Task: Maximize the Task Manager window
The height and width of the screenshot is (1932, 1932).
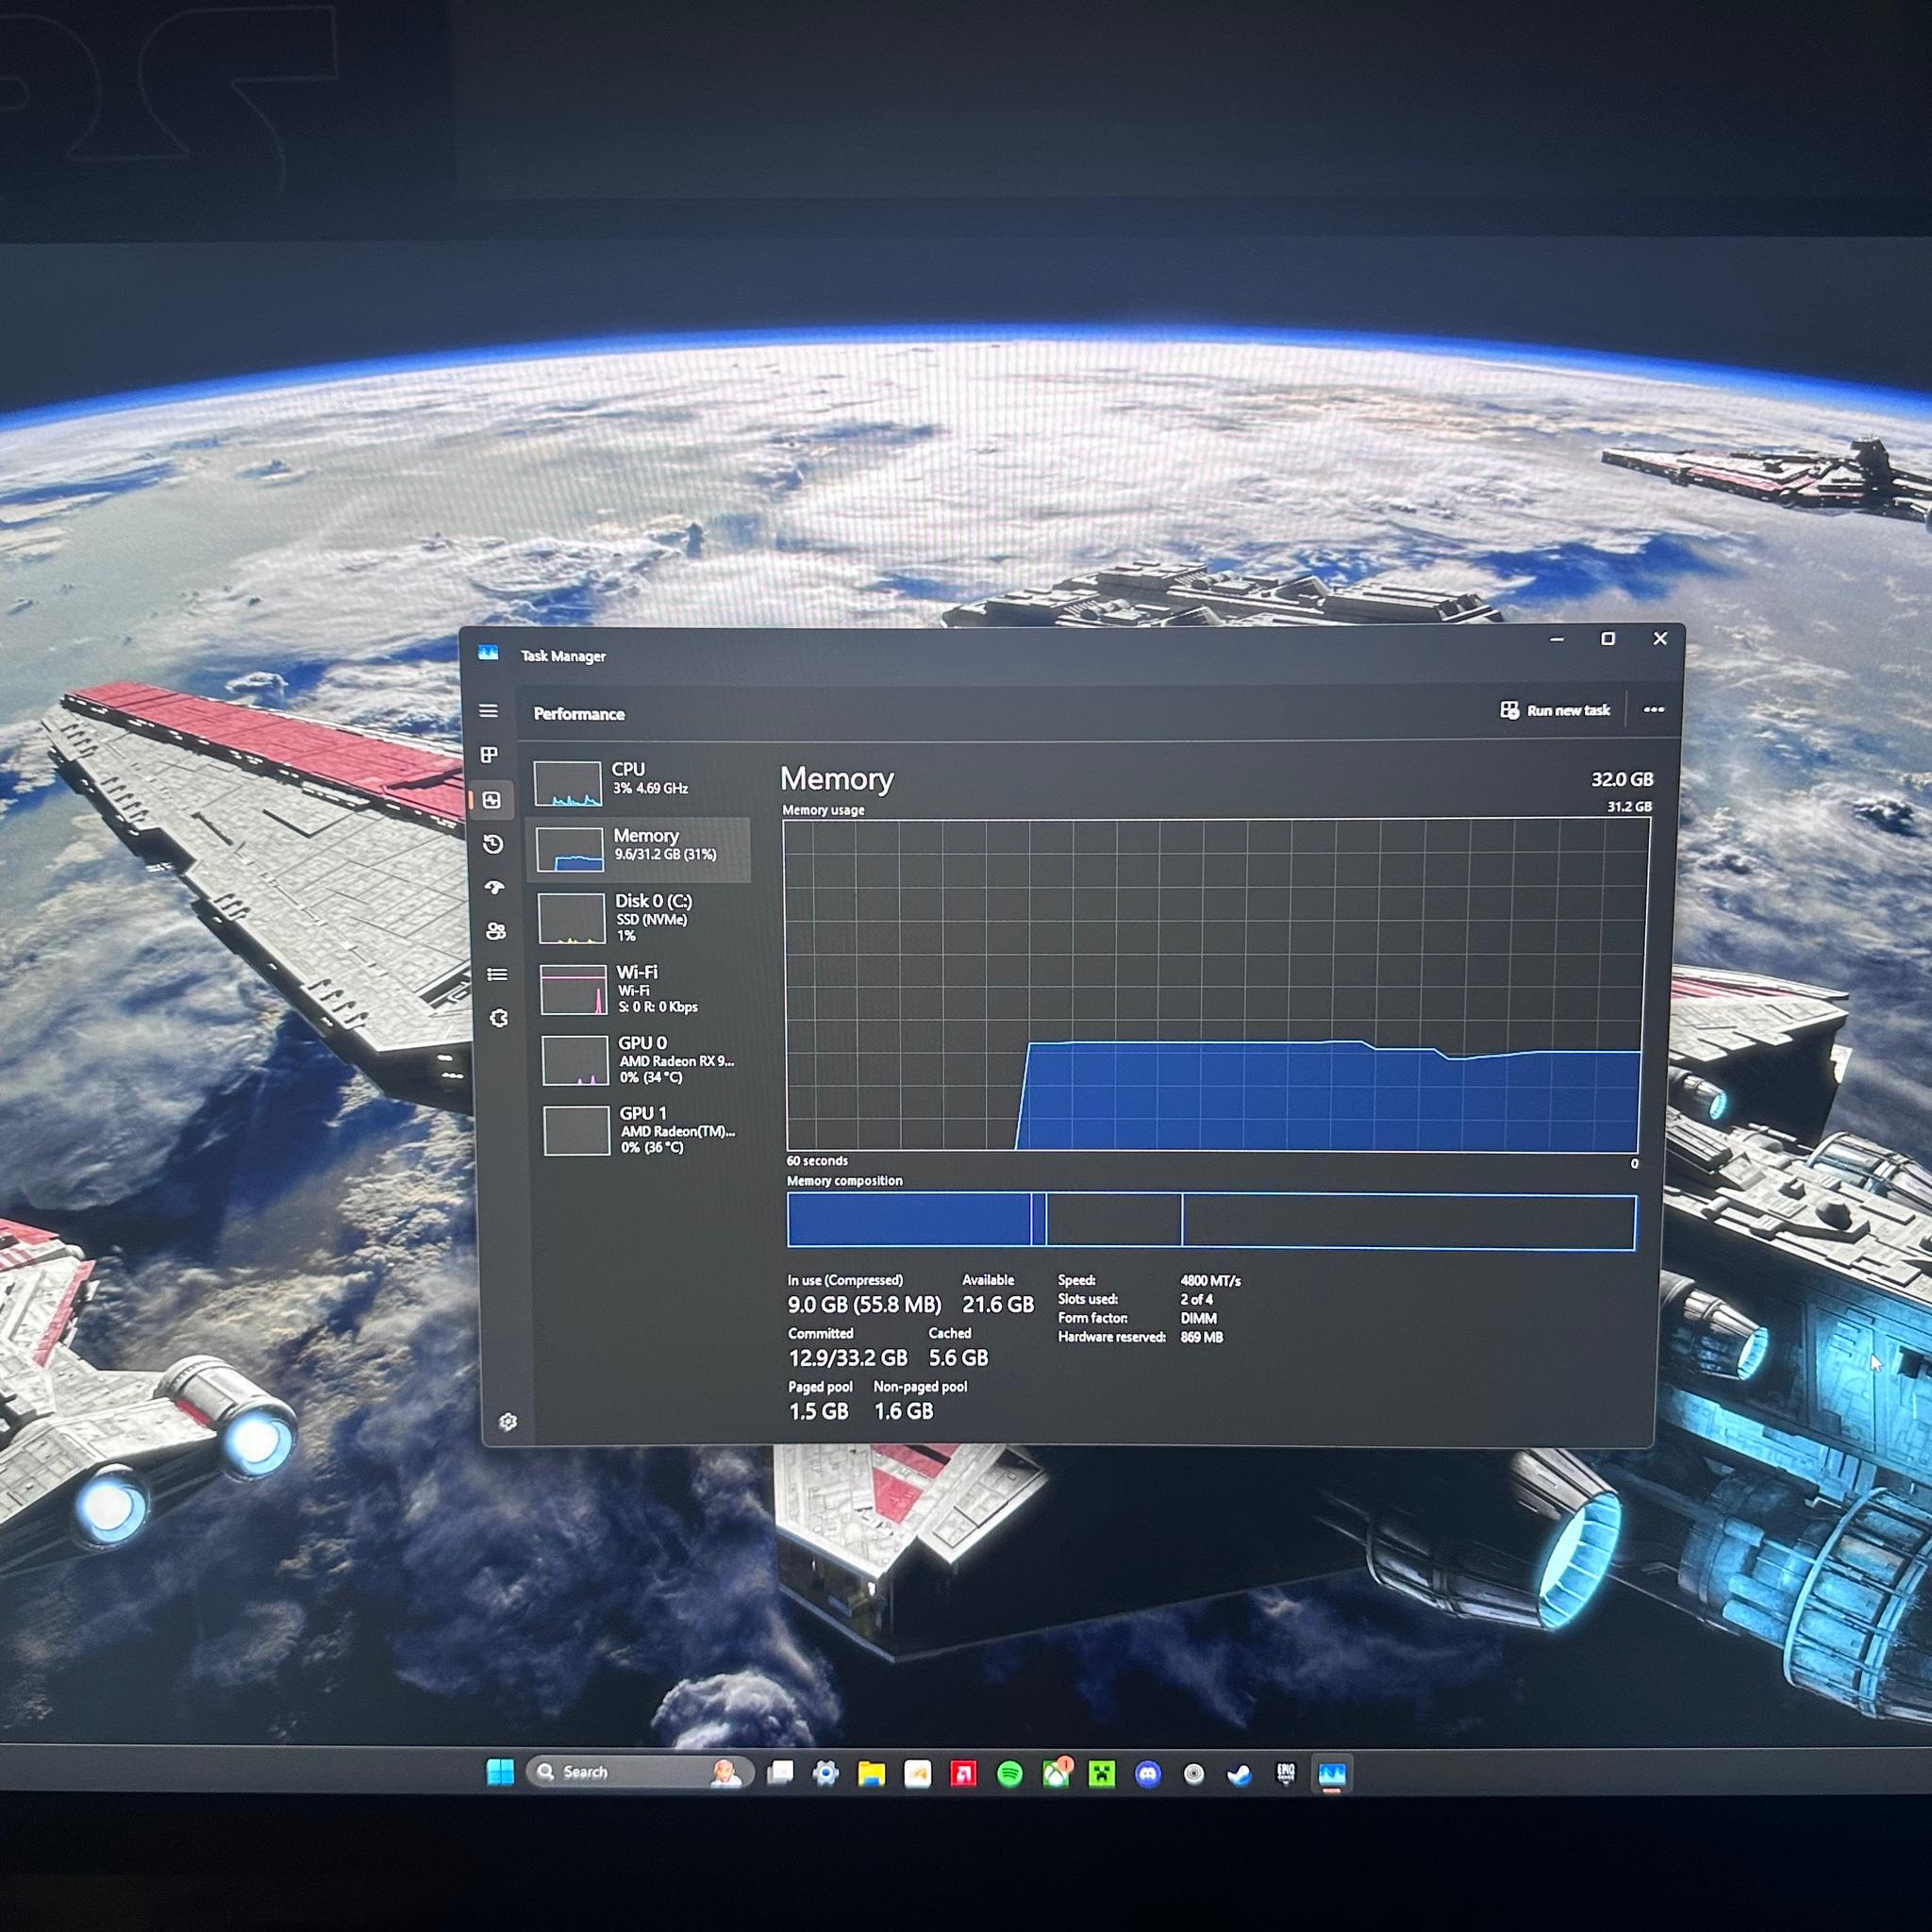Action: pyautogui.click(x=1608, y=638)
